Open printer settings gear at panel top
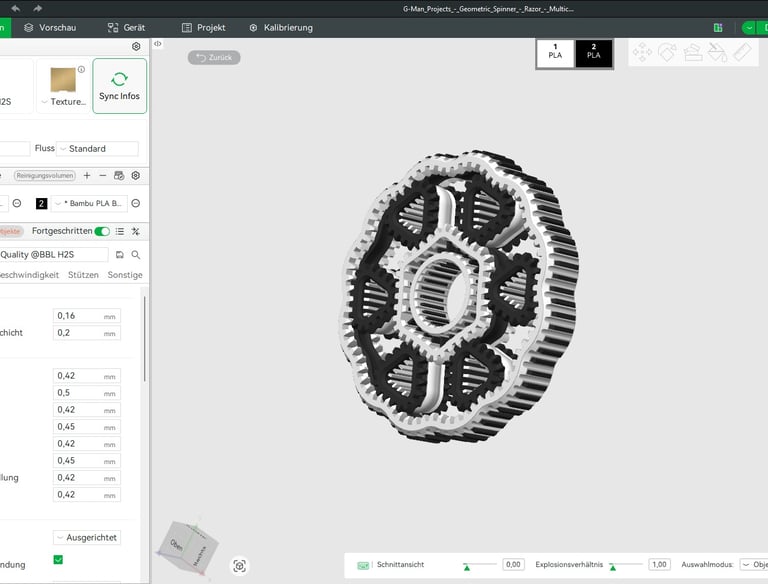Screen dimensions: 768x584 point(136,46)
